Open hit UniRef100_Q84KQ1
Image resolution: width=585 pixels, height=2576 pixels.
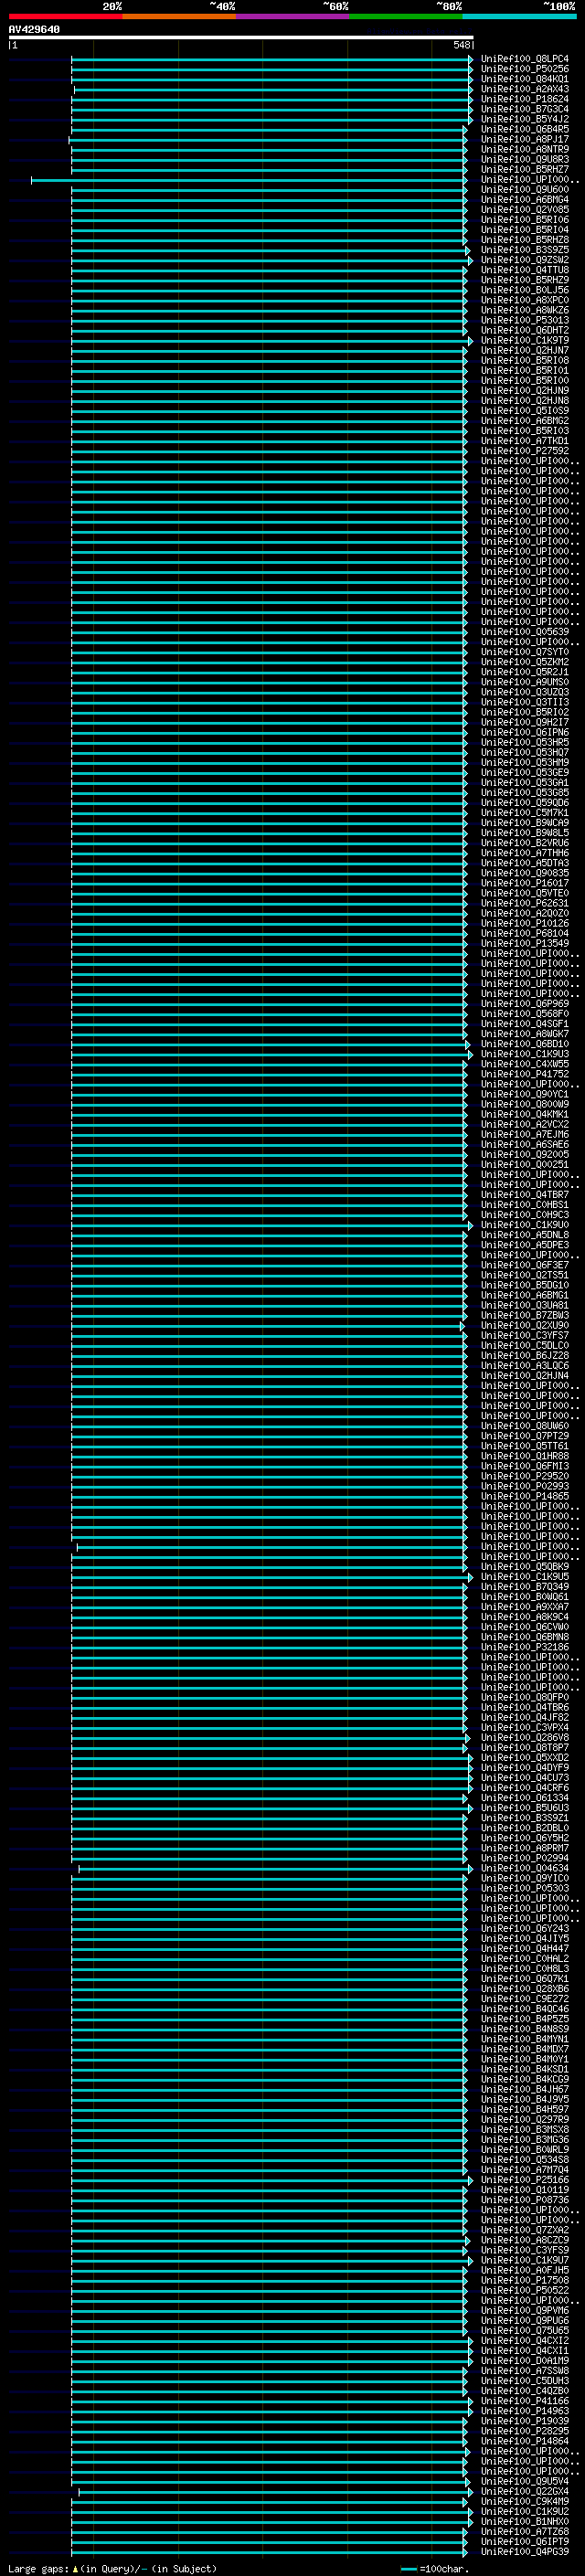524,79
